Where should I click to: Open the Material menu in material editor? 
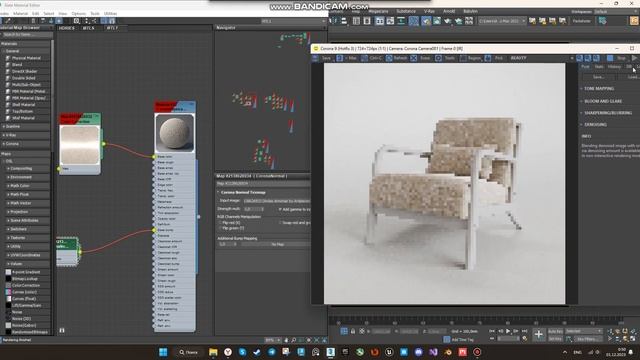20,13
